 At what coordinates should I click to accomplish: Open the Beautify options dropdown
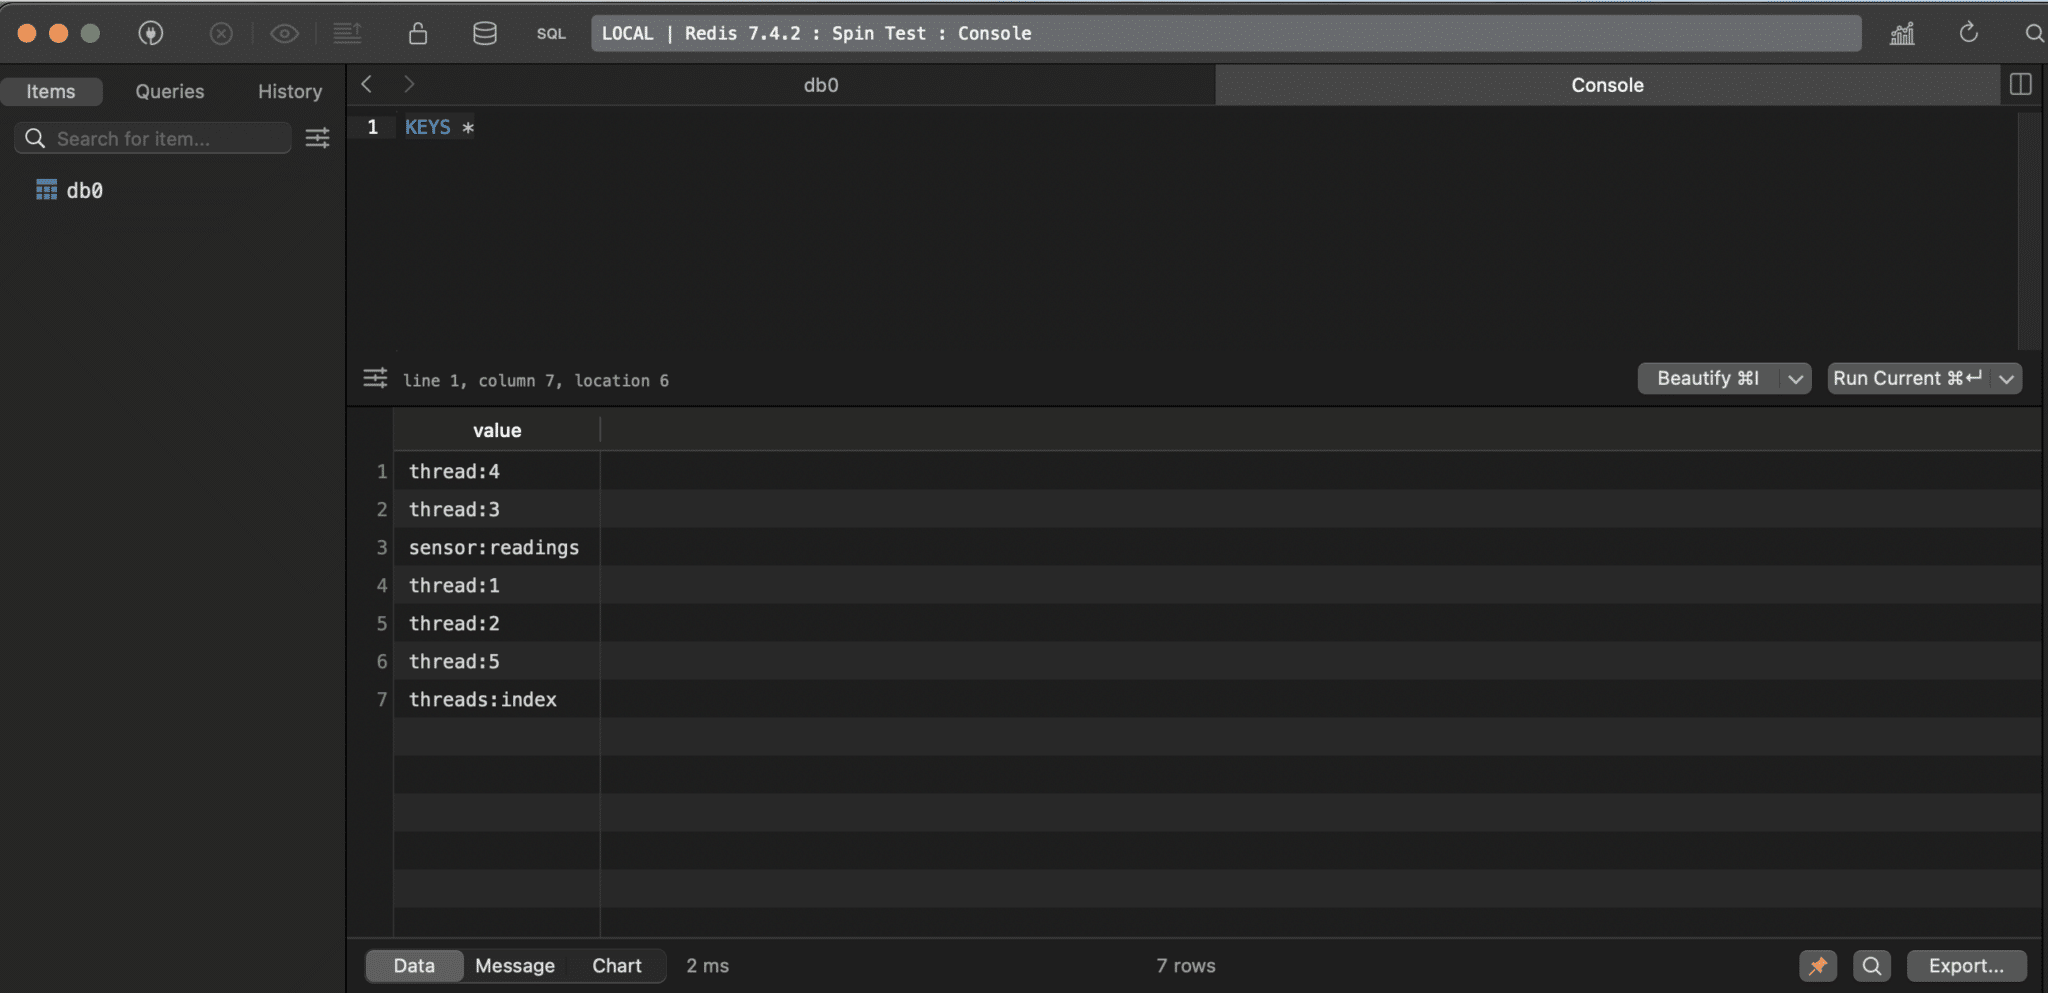(1796, 378)
